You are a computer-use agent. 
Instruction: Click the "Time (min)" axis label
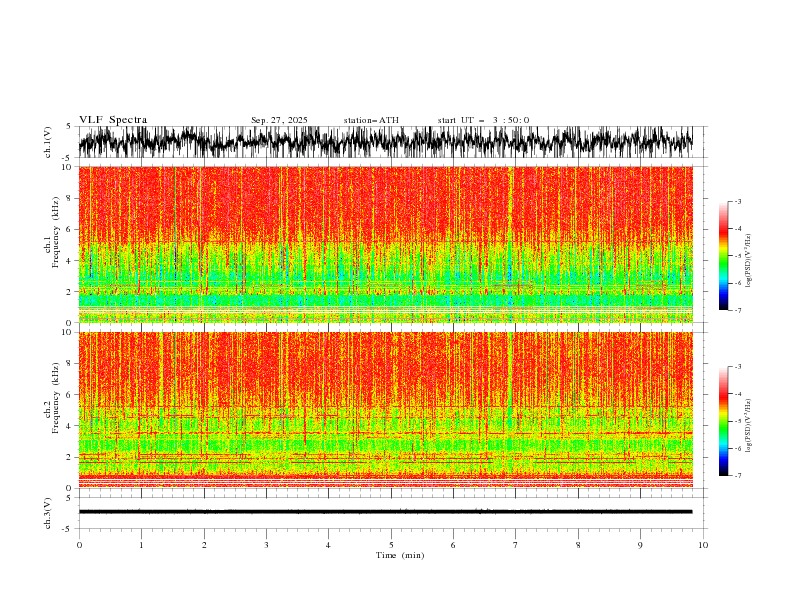400,555
